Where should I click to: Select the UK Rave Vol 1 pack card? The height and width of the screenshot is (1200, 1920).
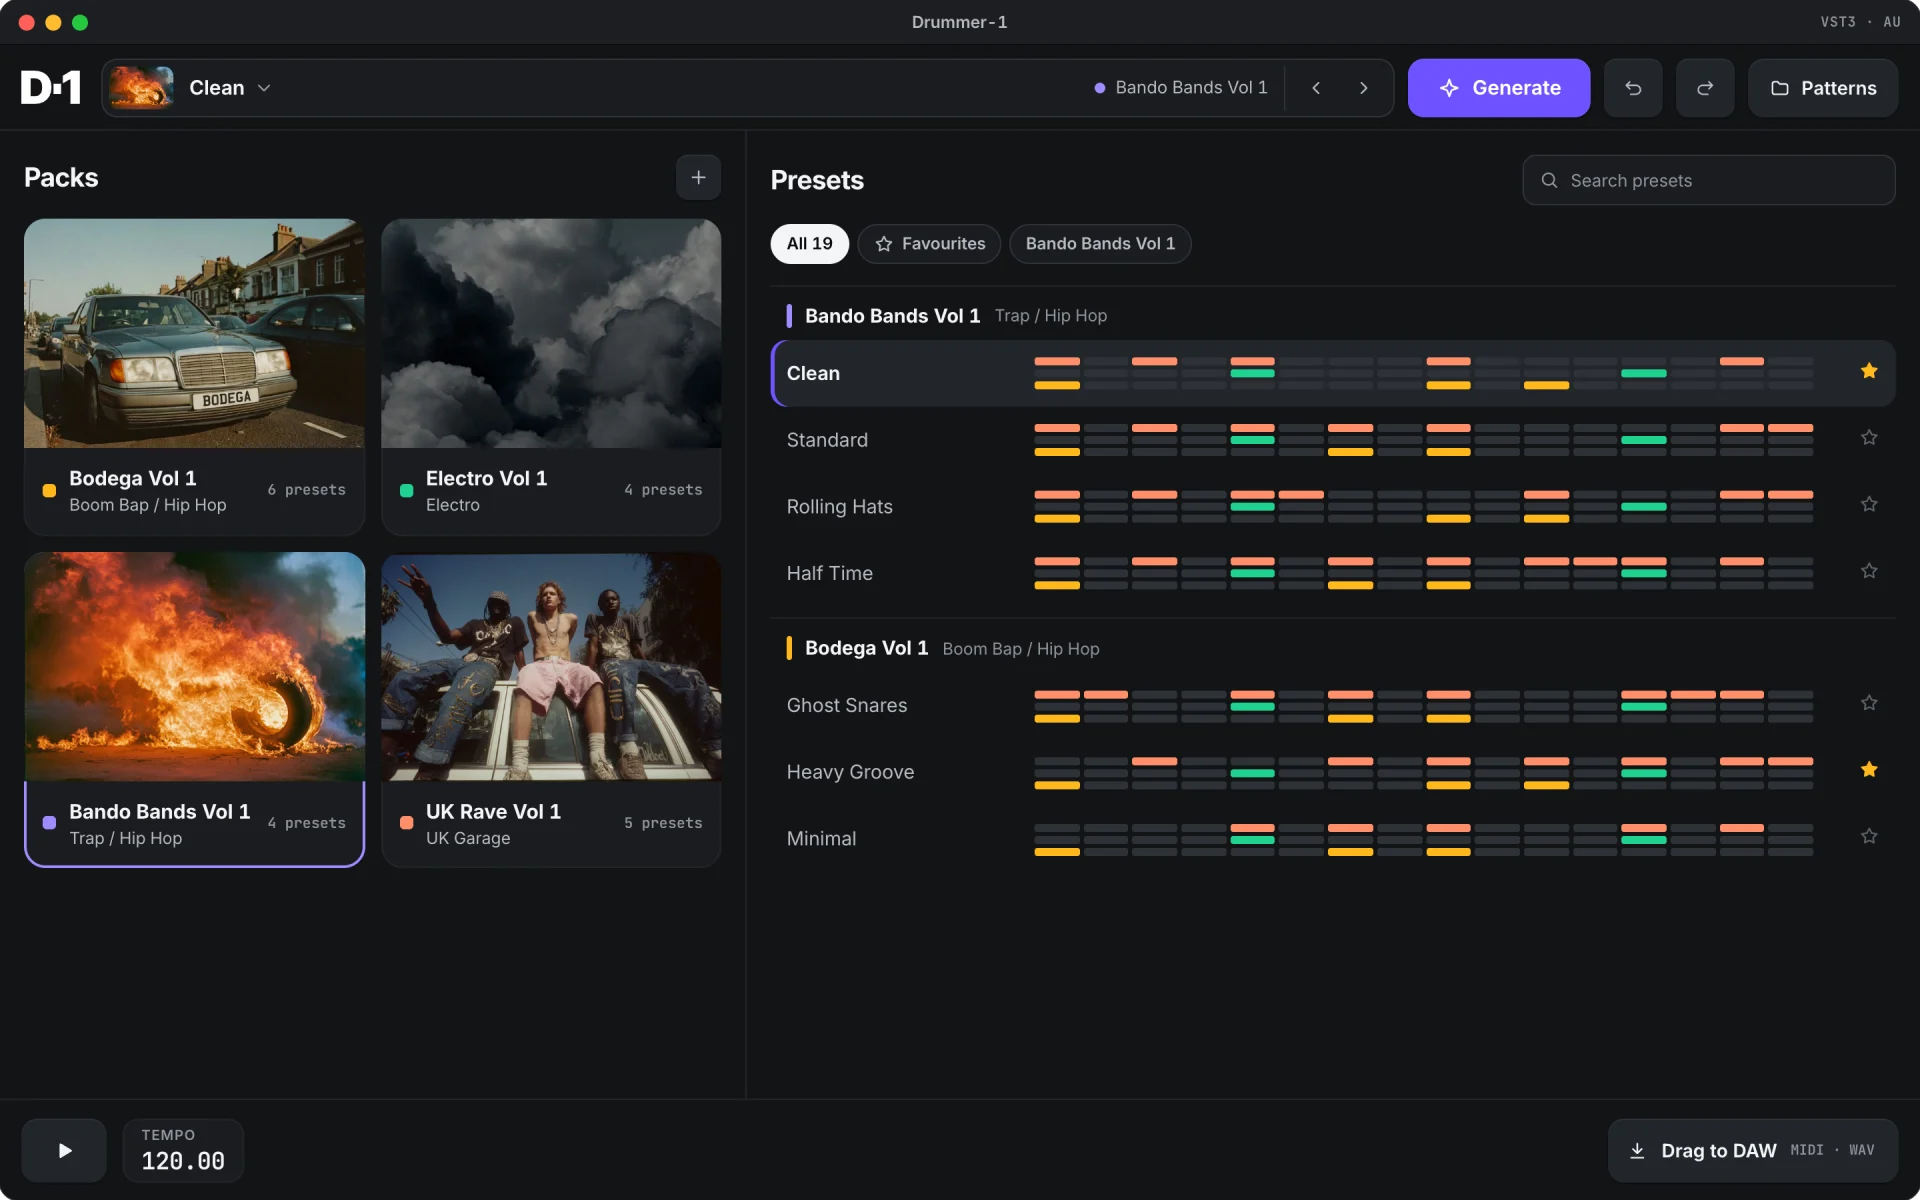[551, 710]
